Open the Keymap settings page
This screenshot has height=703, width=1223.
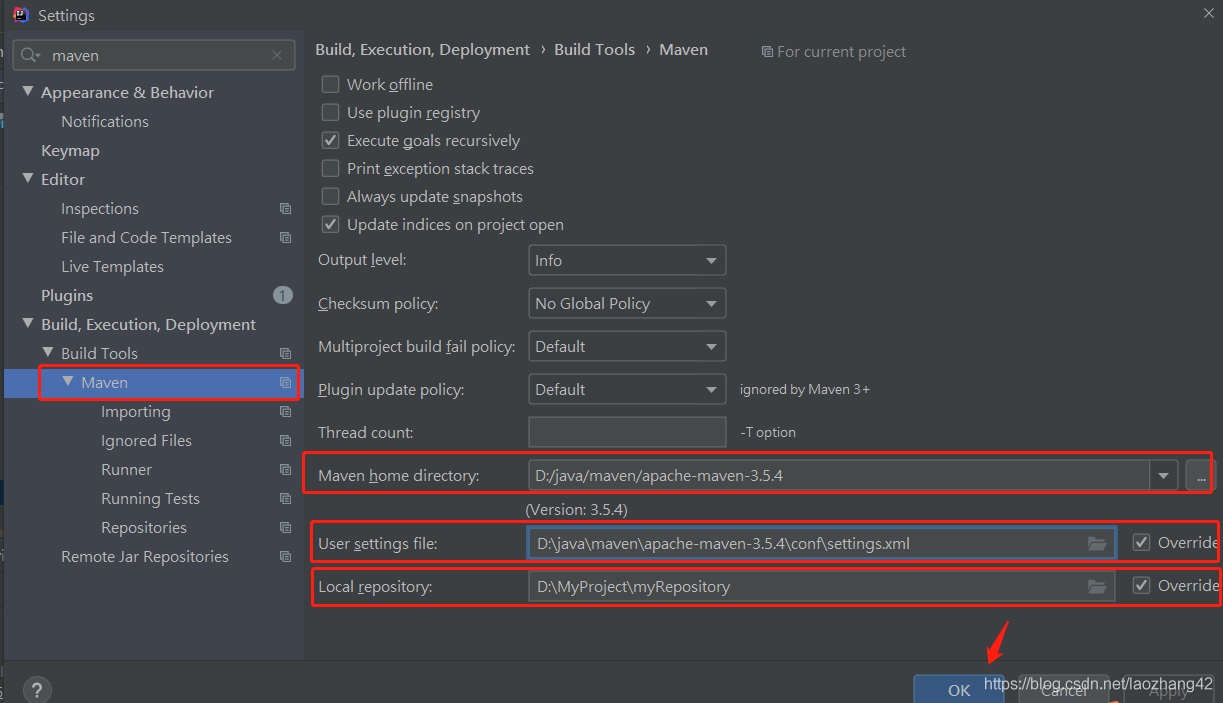(70, 151)
